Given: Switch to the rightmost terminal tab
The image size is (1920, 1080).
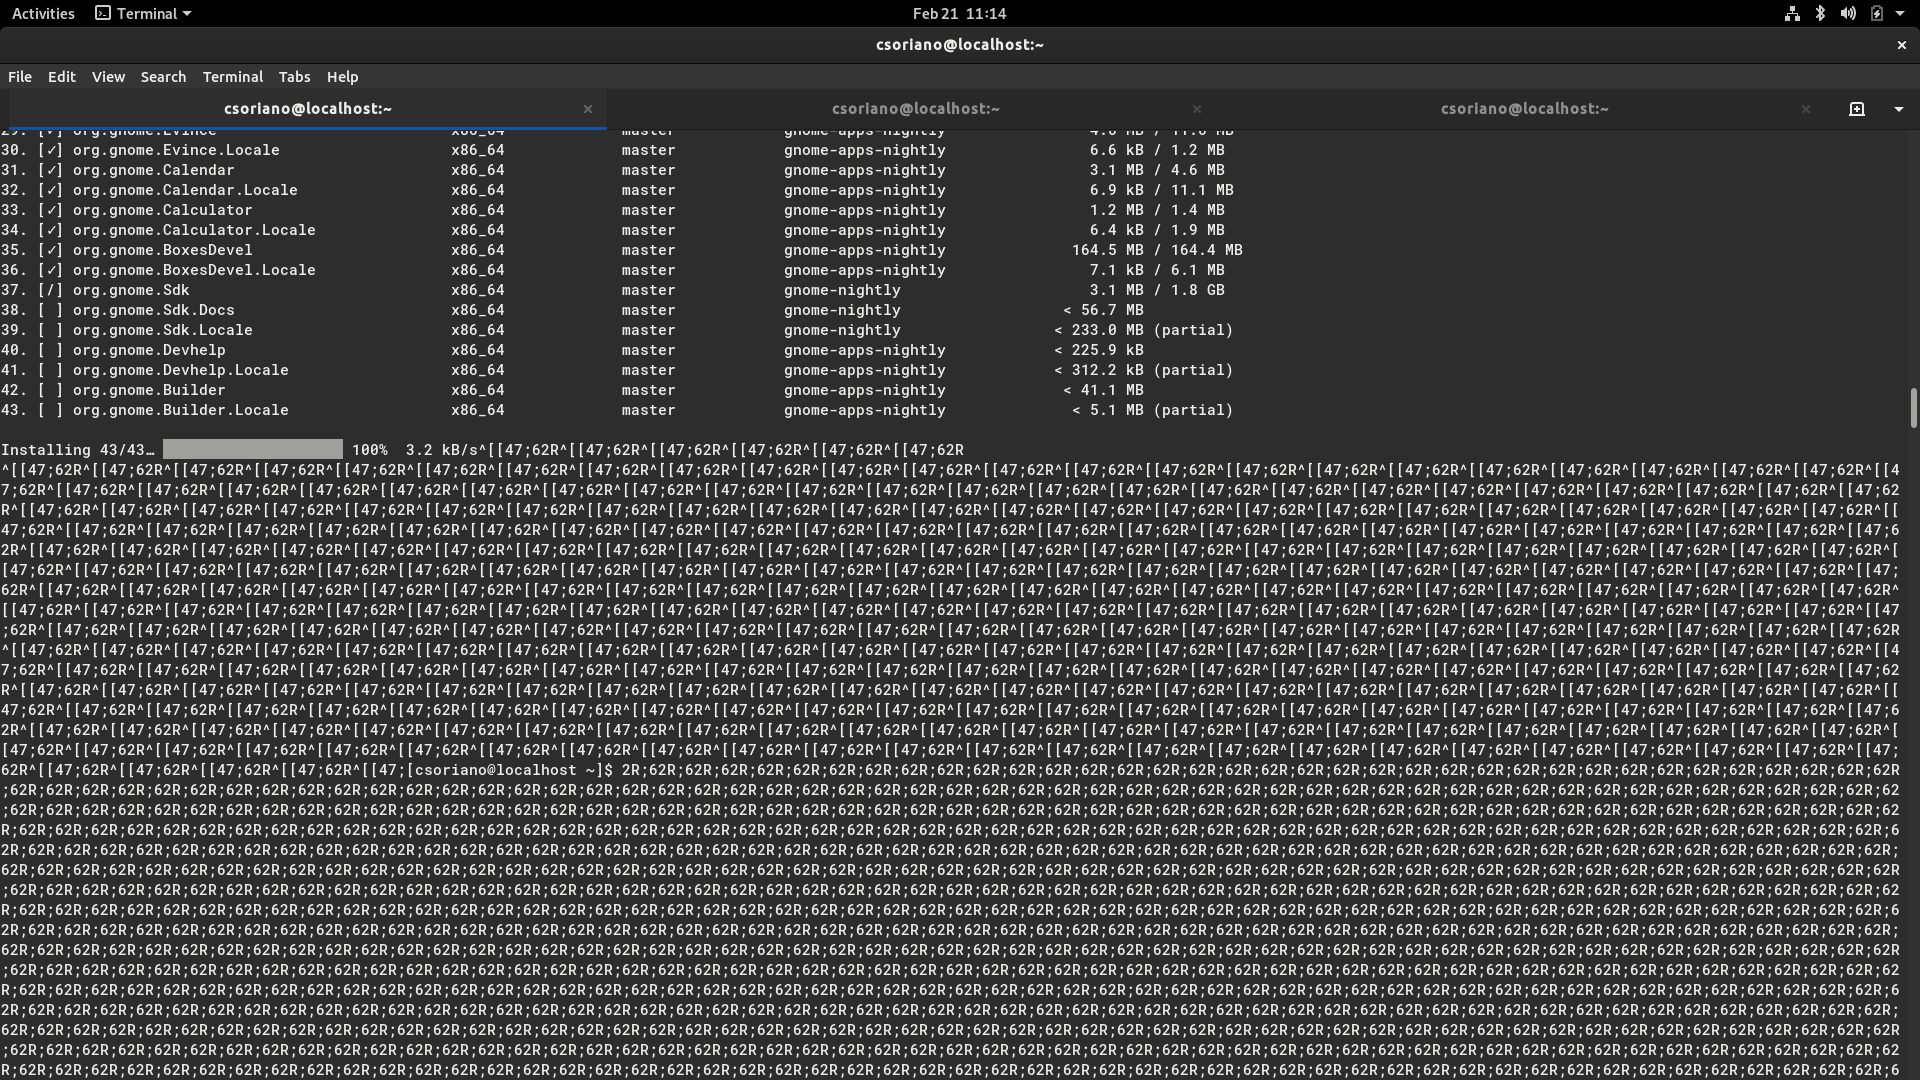Looking at the screenshot, I should tap(1523, 109).
